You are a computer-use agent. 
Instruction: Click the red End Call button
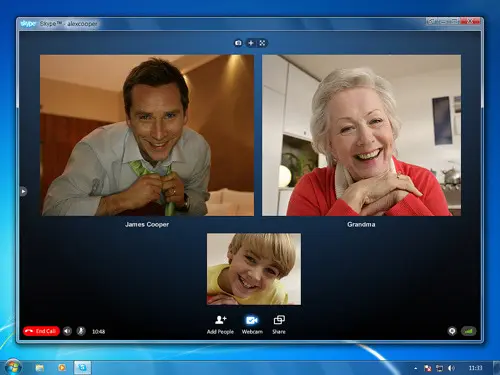coord(41,331)
